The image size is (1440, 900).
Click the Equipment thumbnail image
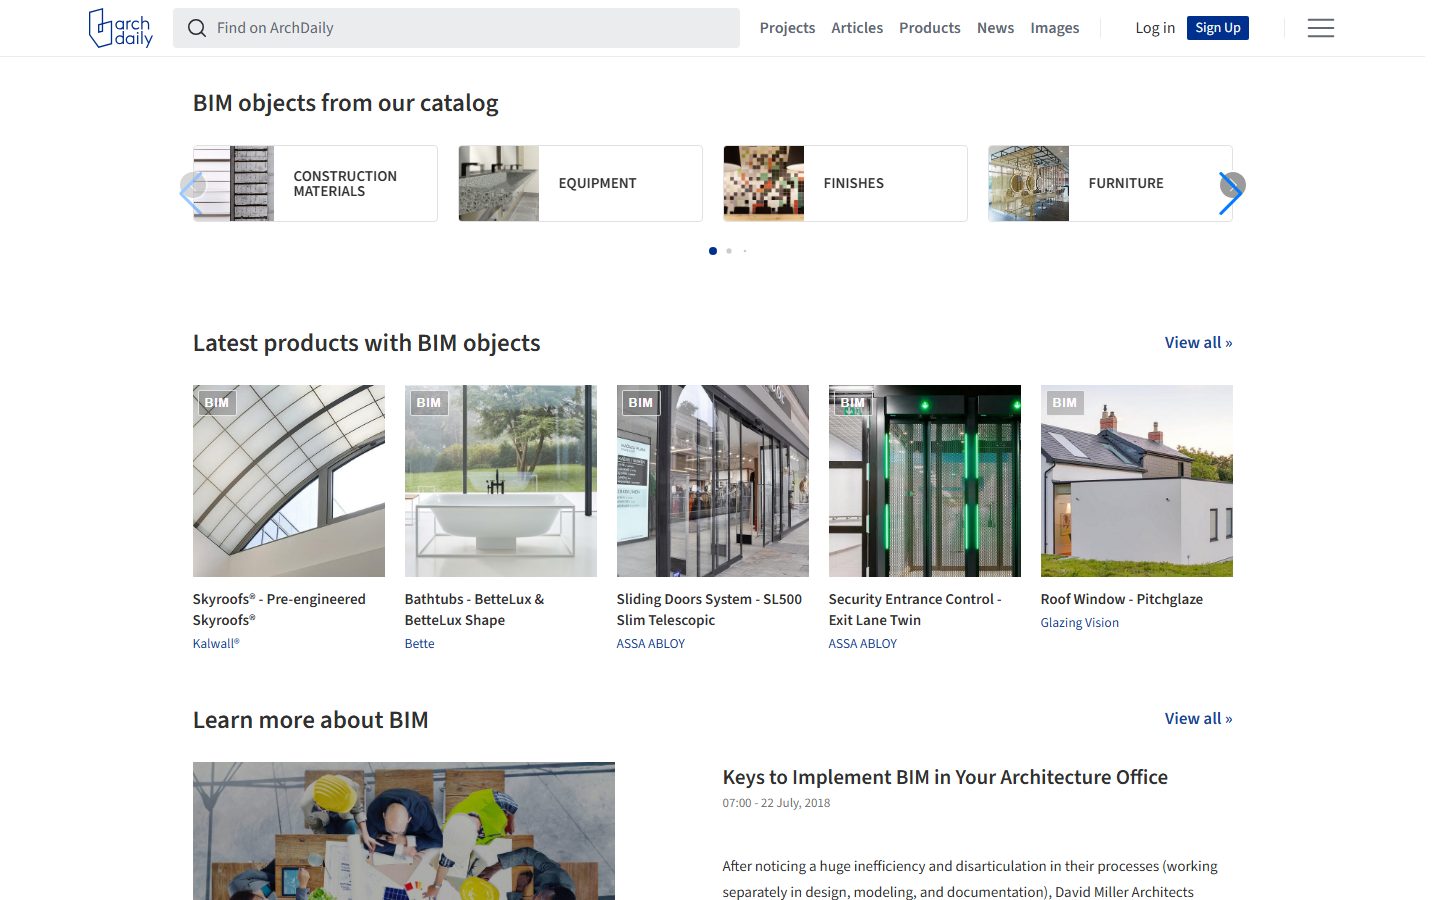coord(499,183)
